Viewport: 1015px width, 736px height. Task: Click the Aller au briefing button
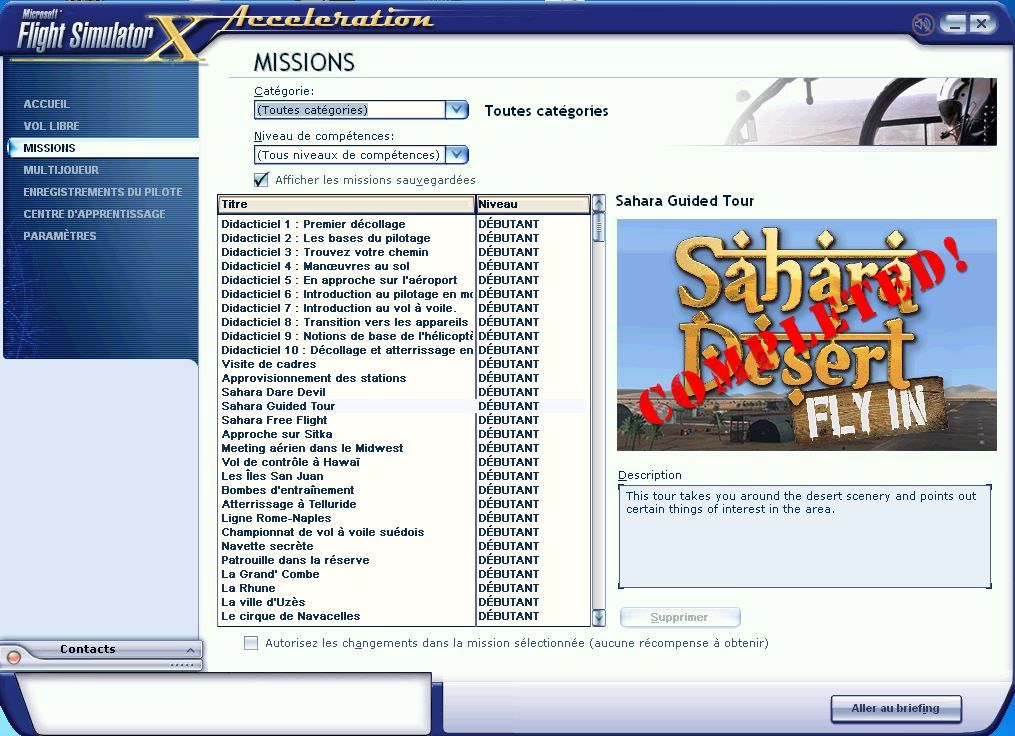896,708
